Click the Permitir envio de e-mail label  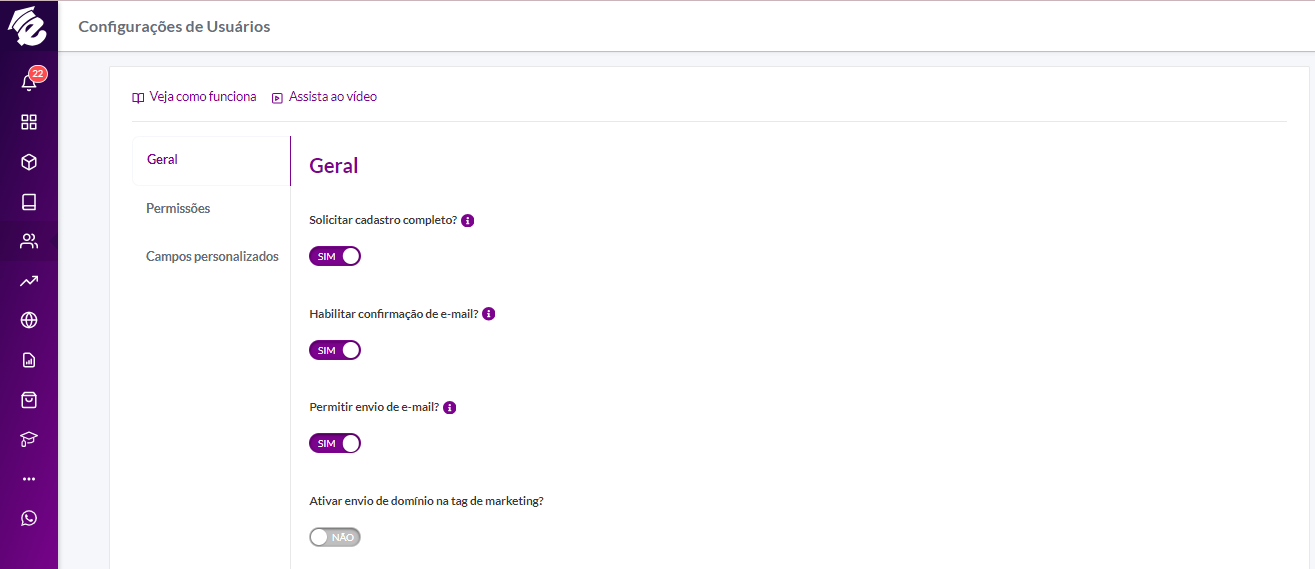pos(374,407)
